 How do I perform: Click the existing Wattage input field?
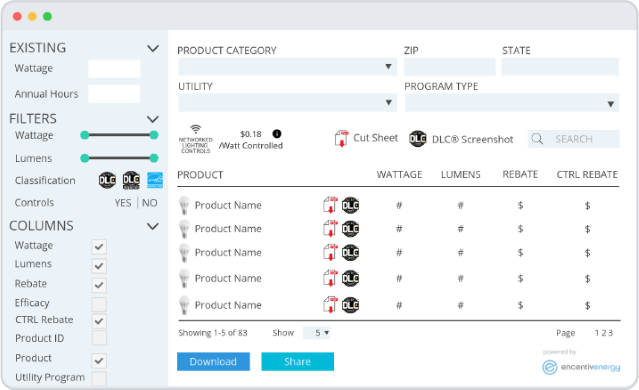coord(114,68)
